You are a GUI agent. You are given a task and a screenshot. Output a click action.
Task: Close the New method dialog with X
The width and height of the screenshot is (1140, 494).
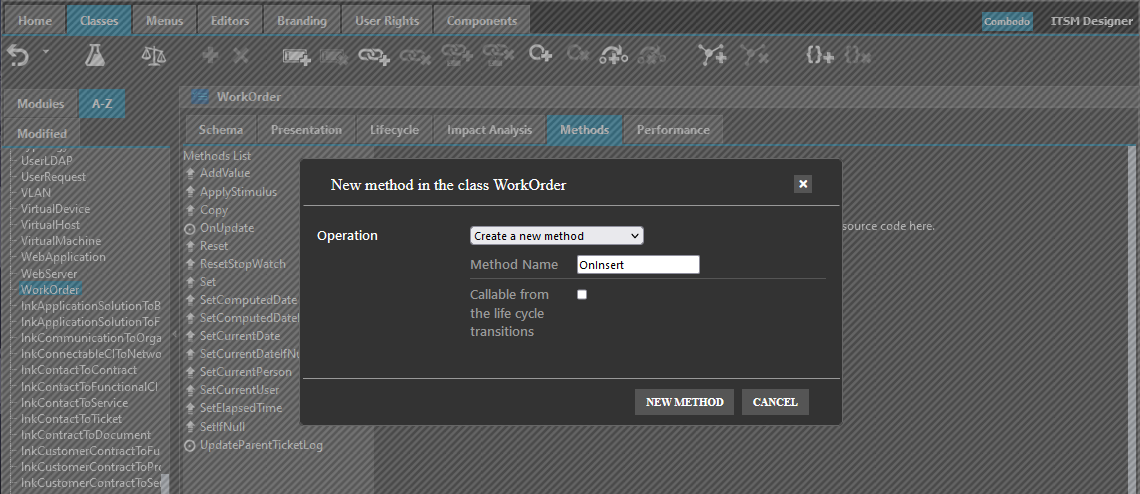802,184
